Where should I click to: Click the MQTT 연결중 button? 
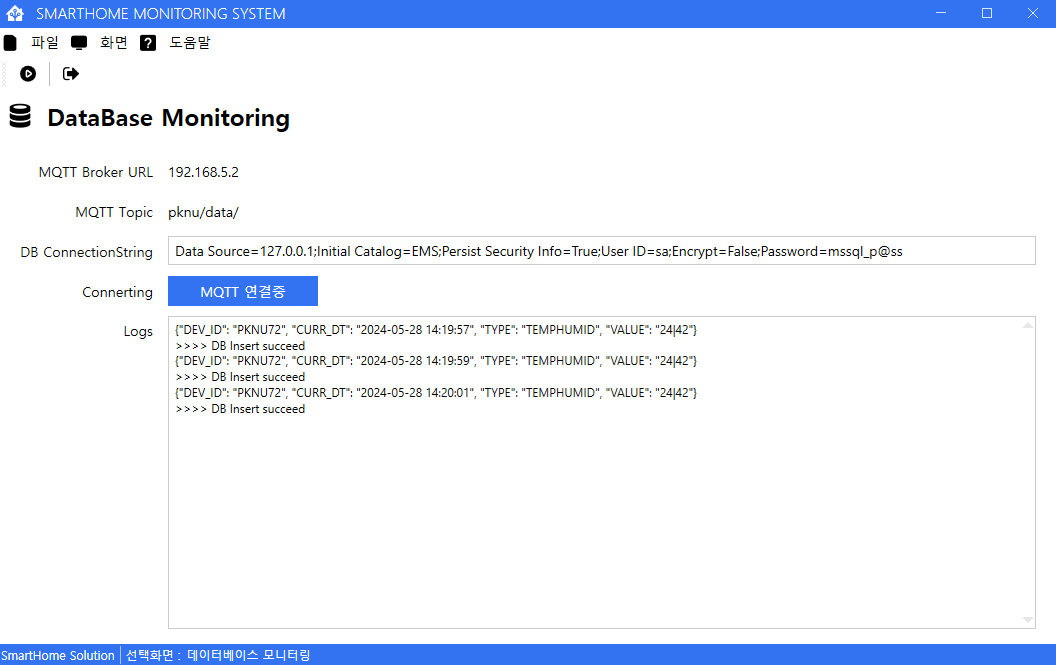click(242, 291)
